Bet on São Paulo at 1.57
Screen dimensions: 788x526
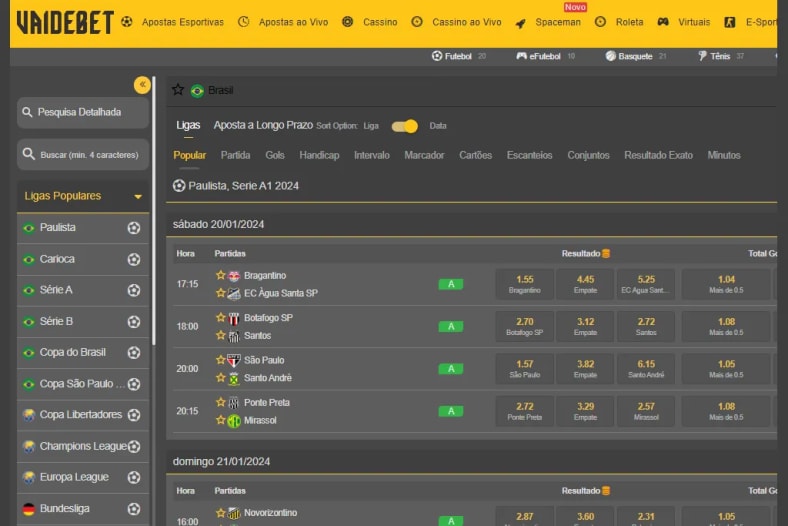[x=525, y=369]
